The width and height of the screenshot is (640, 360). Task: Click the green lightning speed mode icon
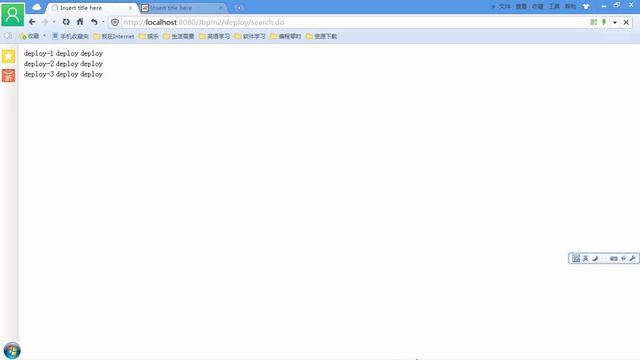604,22
